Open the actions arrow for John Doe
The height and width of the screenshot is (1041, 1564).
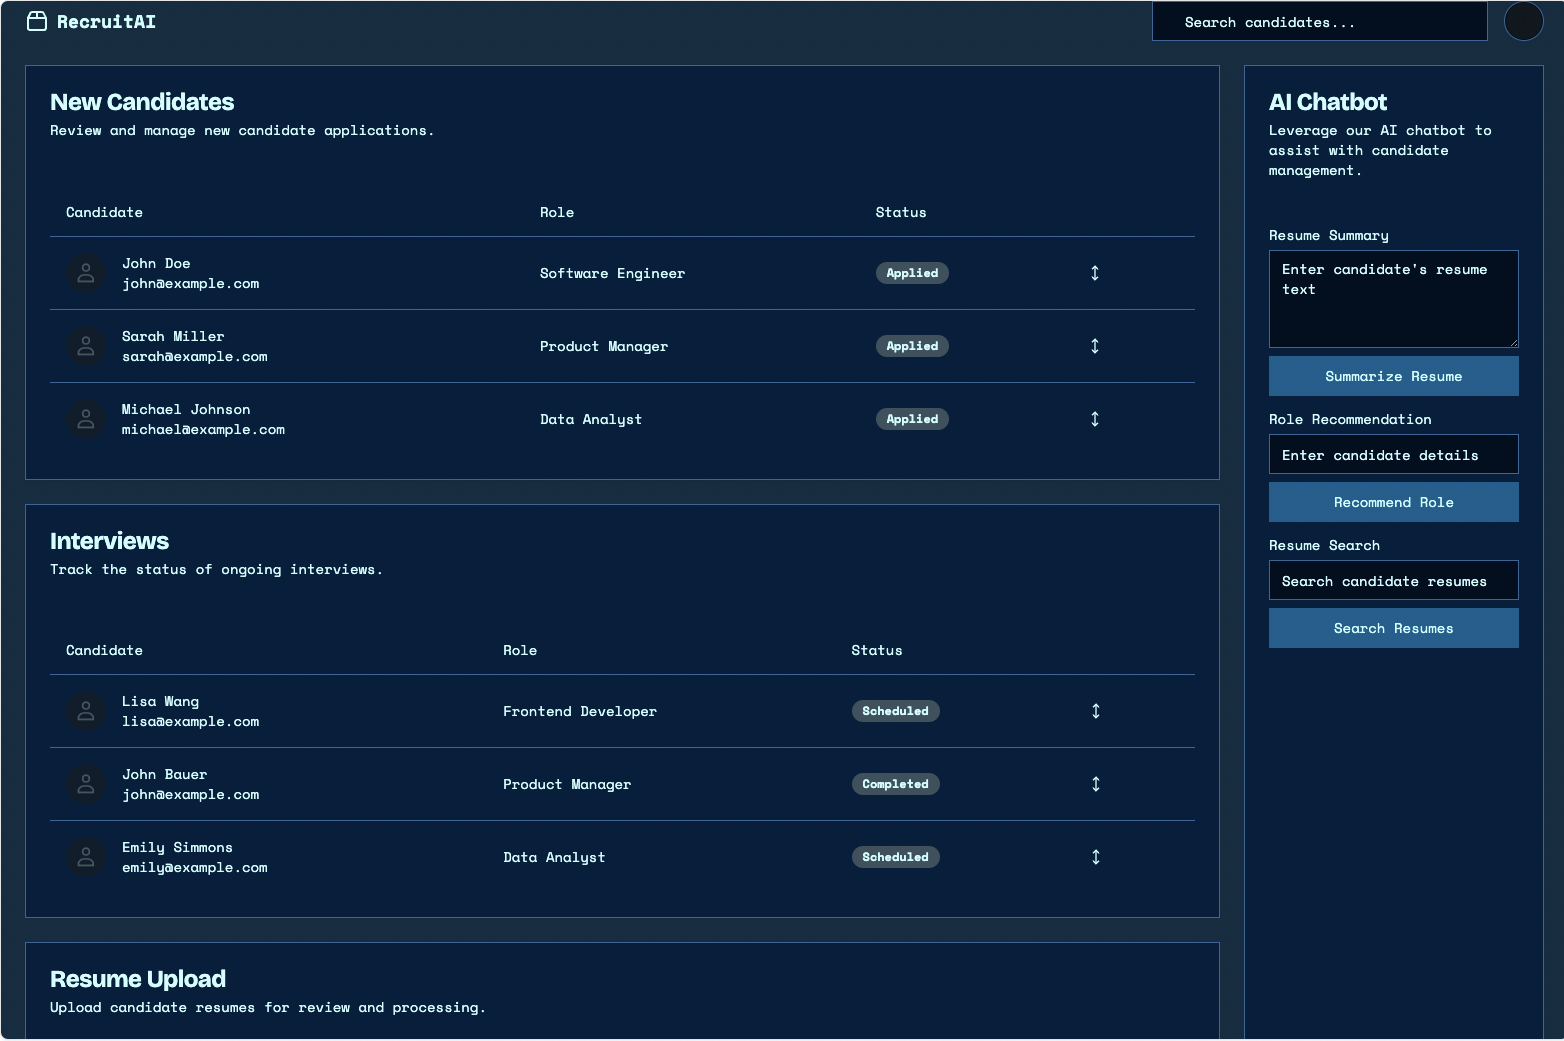(x=1095, y=273)
